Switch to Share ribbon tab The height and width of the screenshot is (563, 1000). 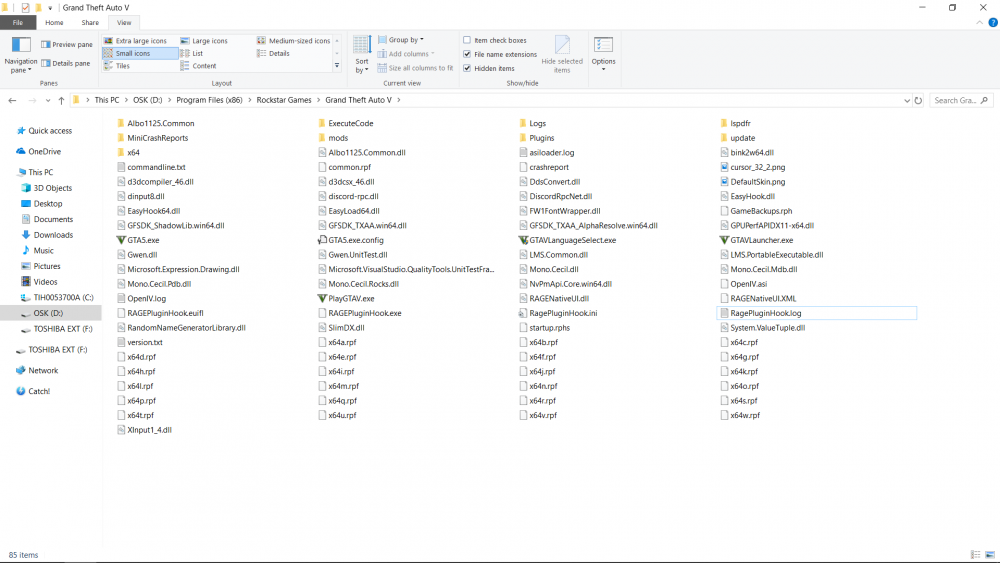pos(90,22)
